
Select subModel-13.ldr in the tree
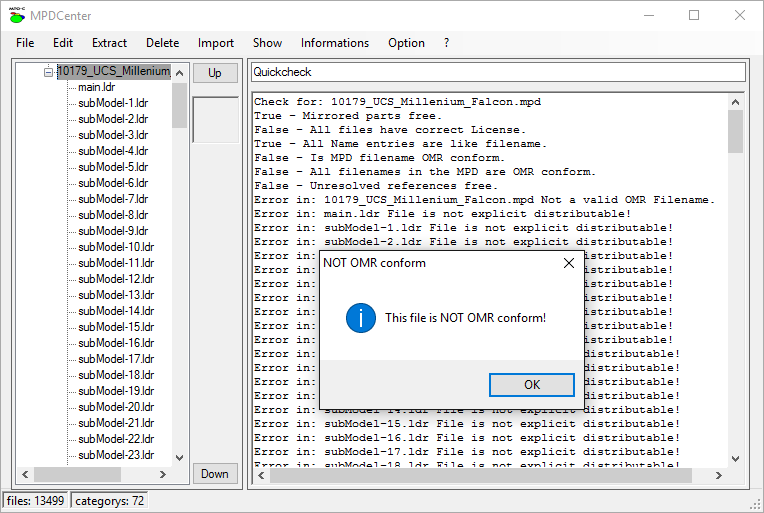[116, 295]
